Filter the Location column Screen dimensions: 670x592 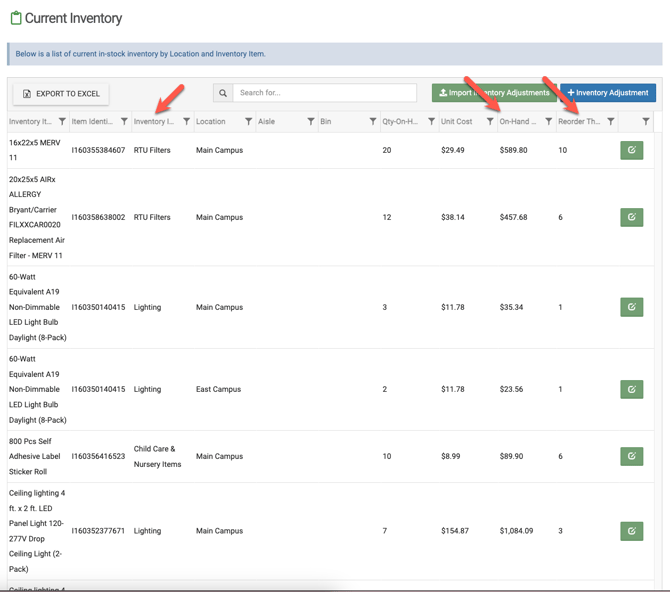coord(248,122)
